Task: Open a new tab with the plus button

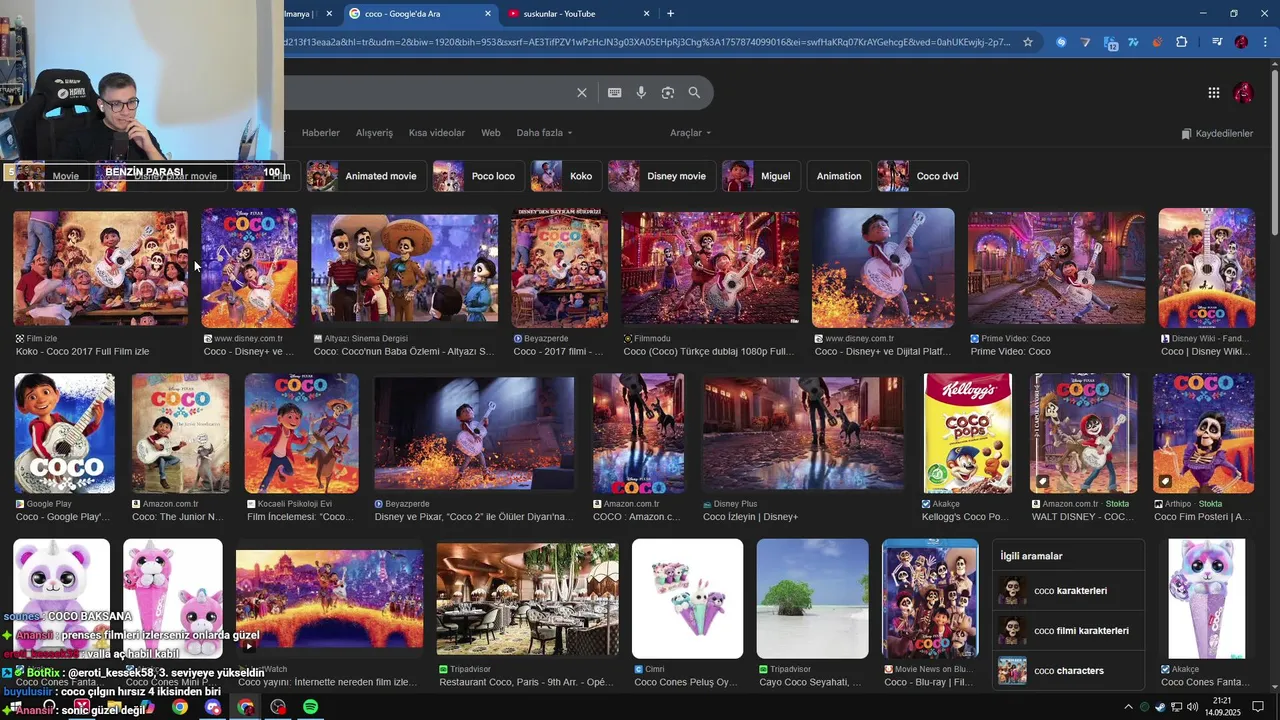Action: [x=670, y=13]
